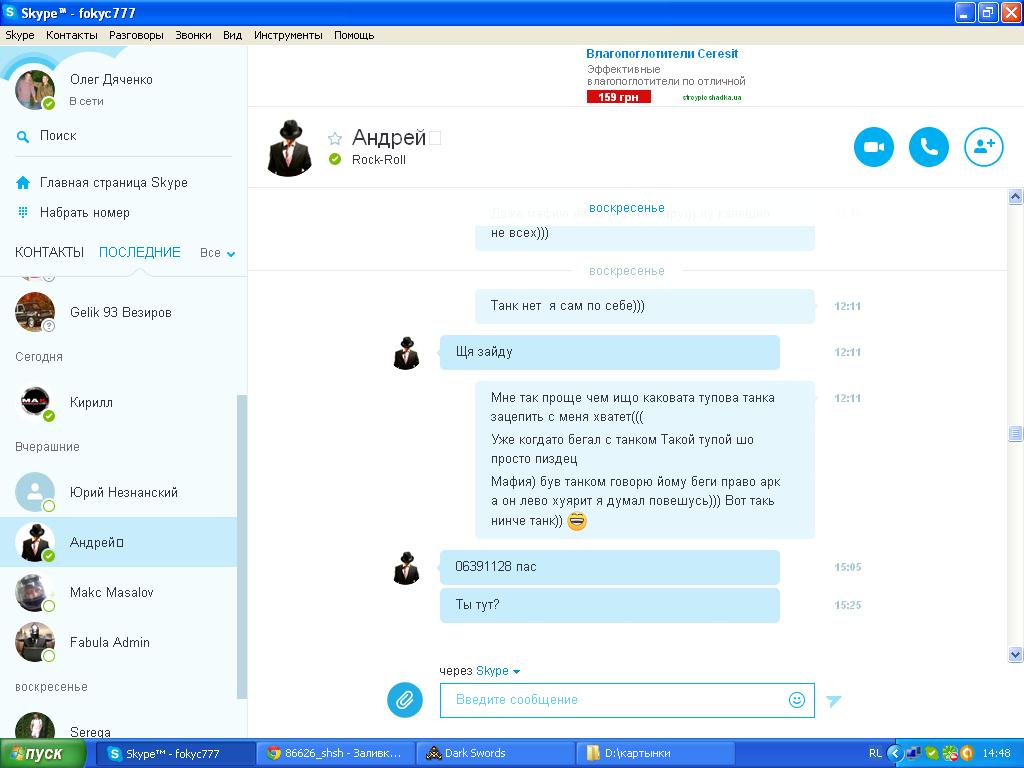Open Олег Дяченко profile avatar
The image size is (1024, 768).
35,90
